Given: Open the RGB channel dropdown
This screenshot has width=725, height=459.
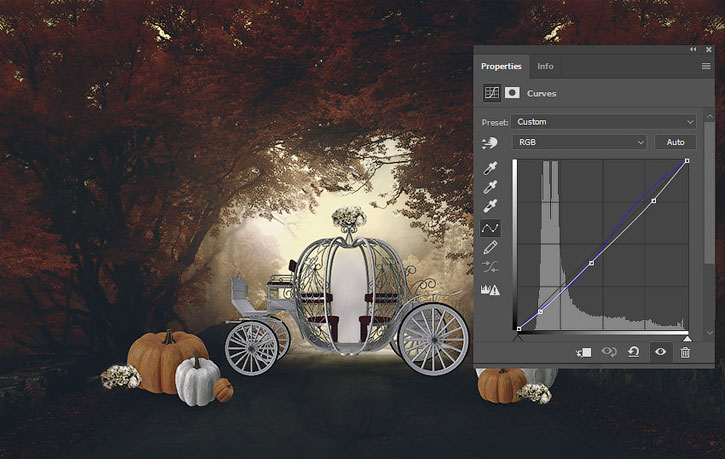Looking at the screenshot, I should (x=579, y=142).
